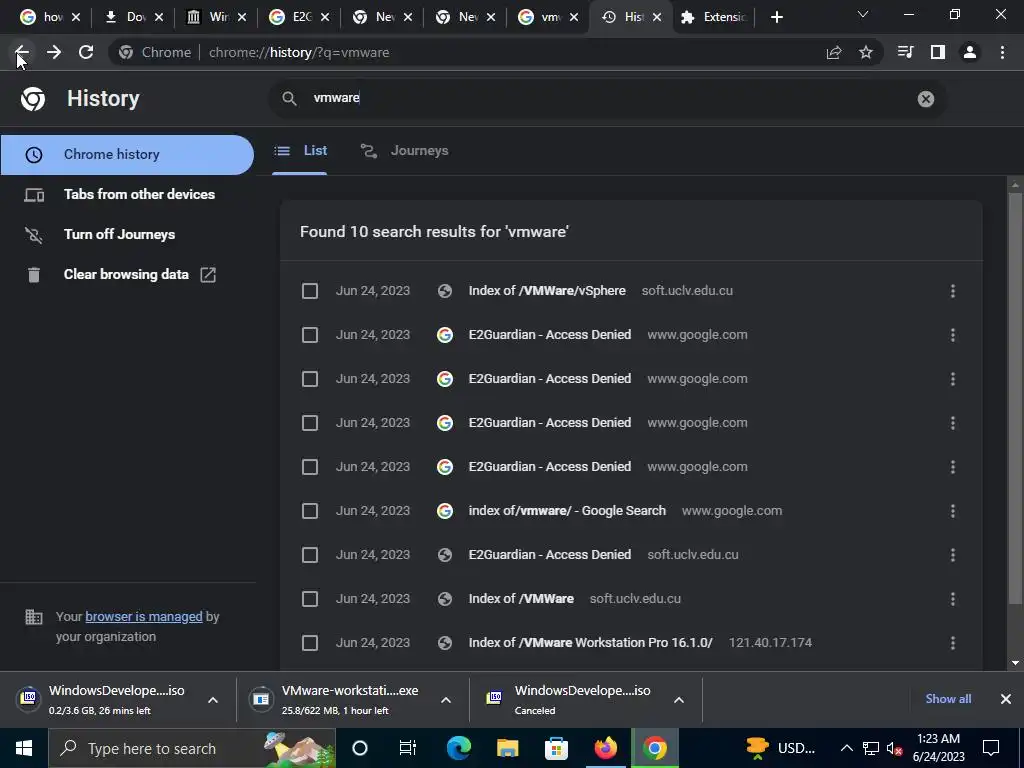The image size is (1024, 768).
Task: Switch to the List tab
Action: [300, 151]
